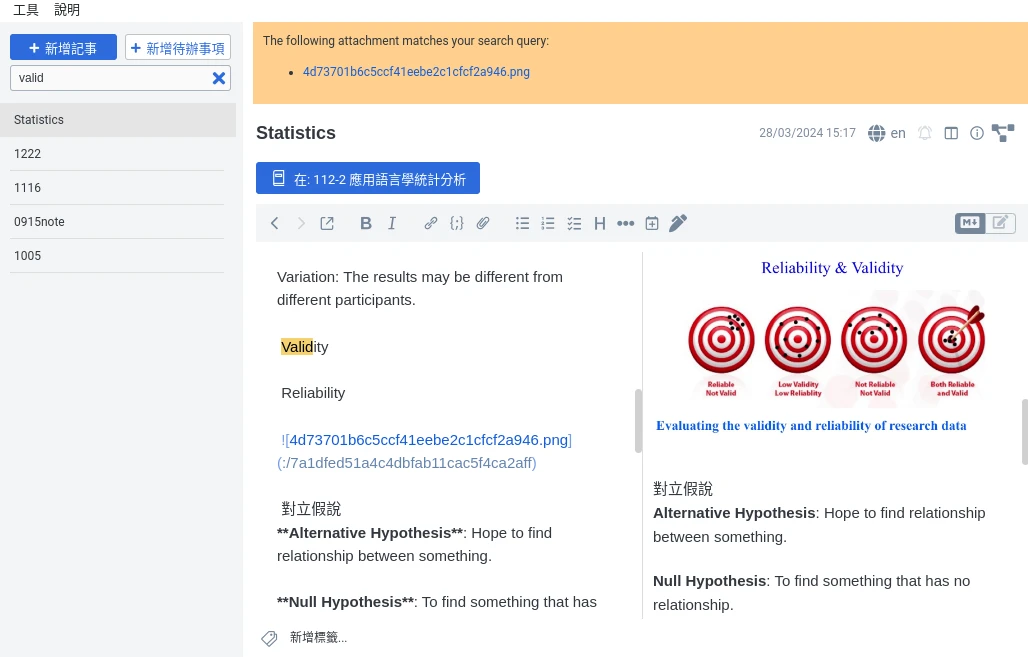Set alarm with bell icon
1028x657 pixels.
[925, 133]
